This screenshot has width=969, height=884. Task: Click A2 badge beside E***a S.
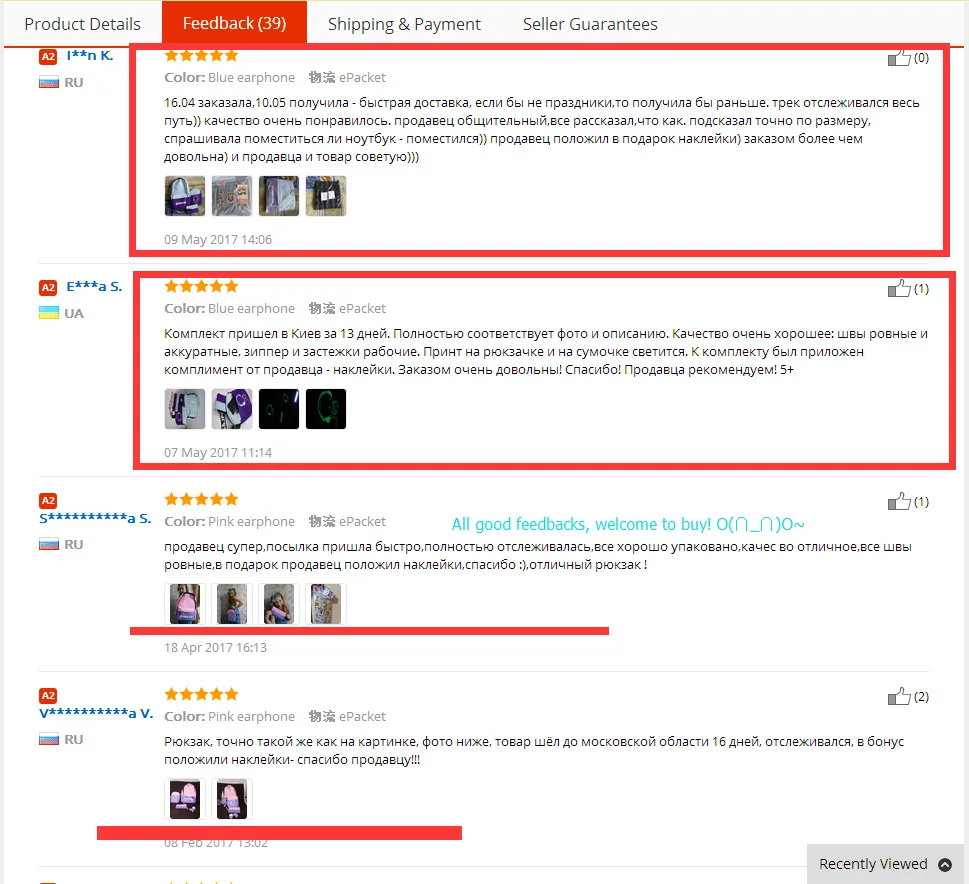[48, 287]
